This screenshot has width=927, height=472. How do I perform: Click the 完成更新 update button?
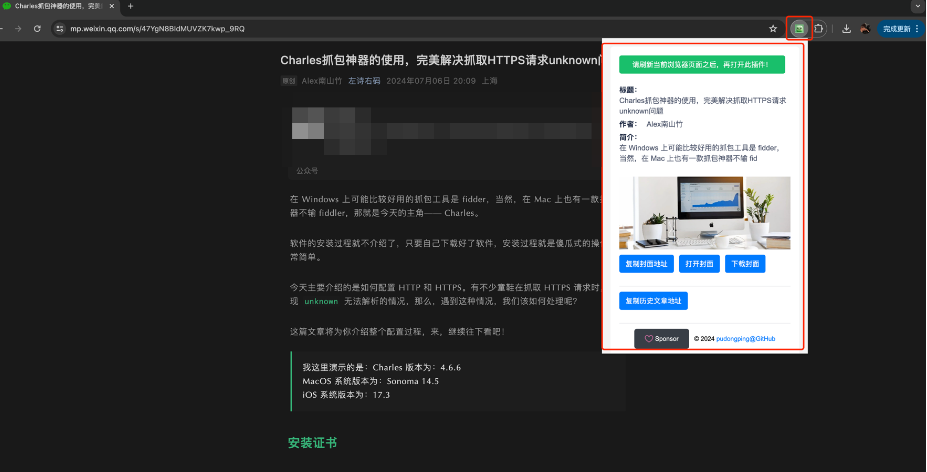900,29
